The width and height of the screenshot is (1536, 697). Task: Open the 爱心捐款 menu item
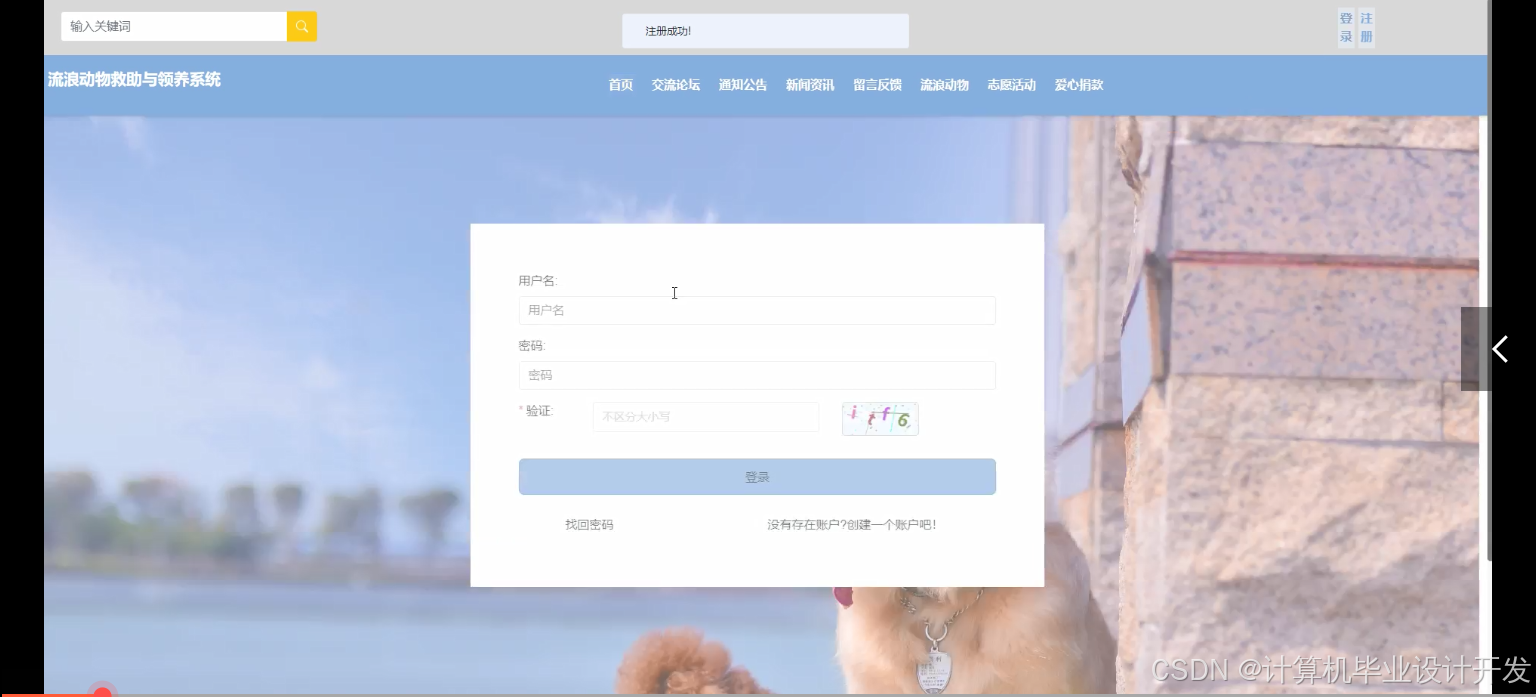1078,85
